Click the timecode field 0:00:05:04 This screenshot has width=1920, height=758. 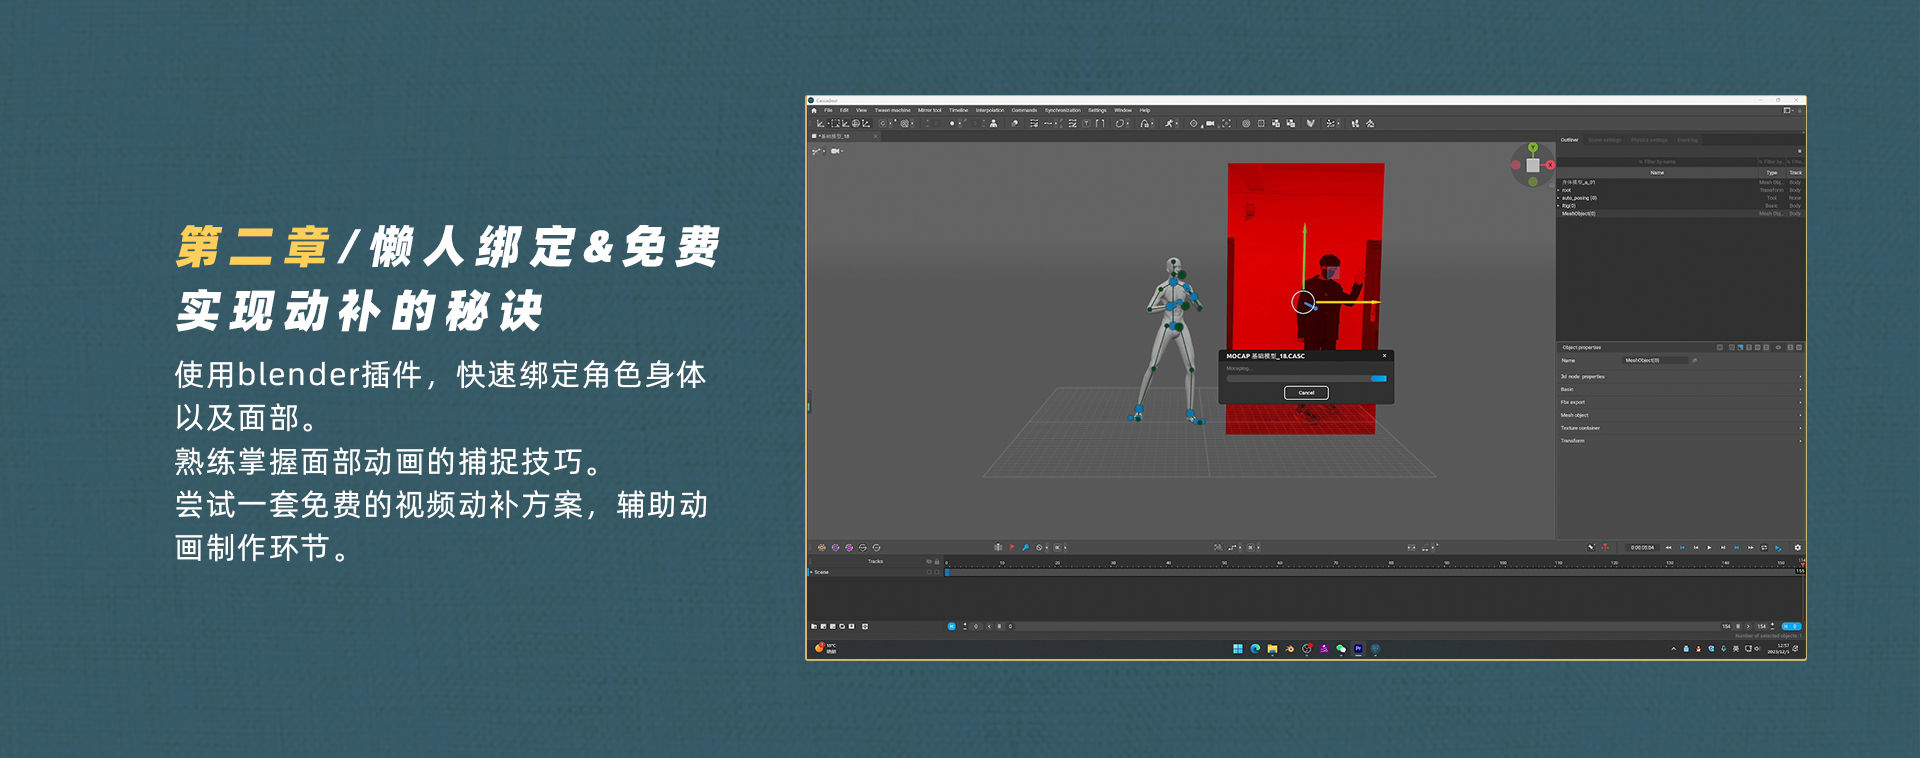(x=1642, y=547)
